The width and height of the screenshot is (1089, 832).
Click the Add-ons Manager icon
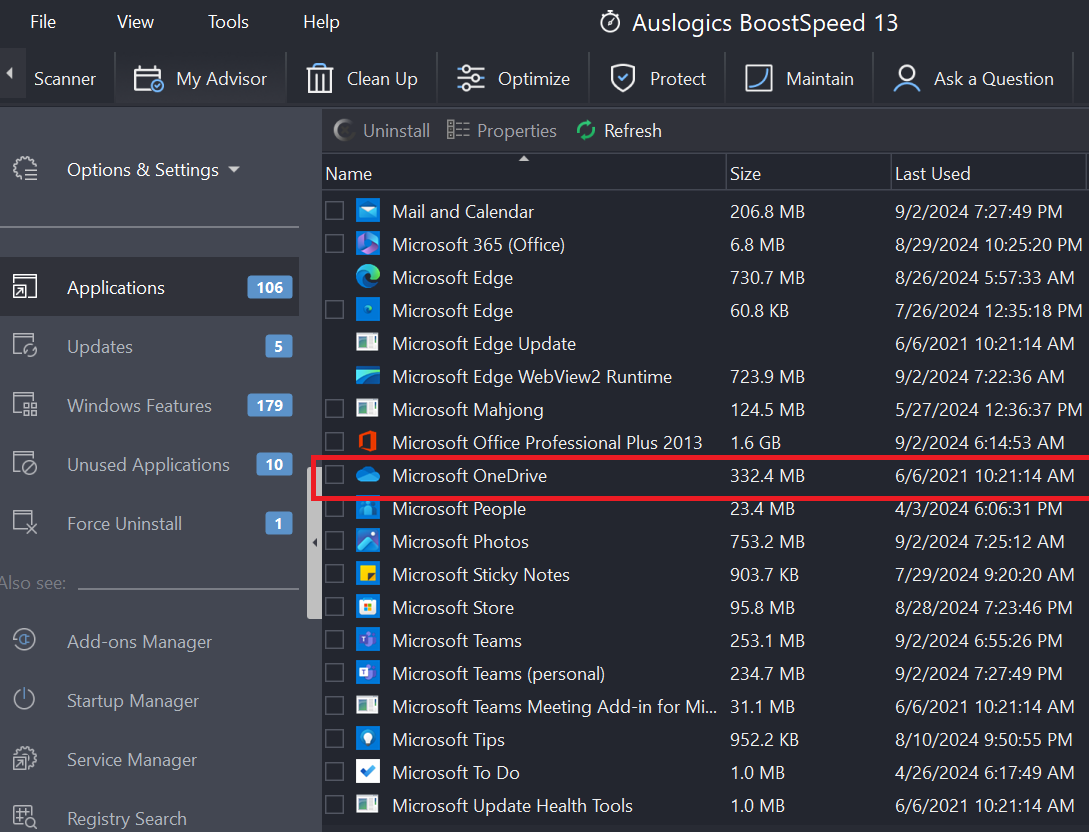pyautogui.click(x=24, y=640)
